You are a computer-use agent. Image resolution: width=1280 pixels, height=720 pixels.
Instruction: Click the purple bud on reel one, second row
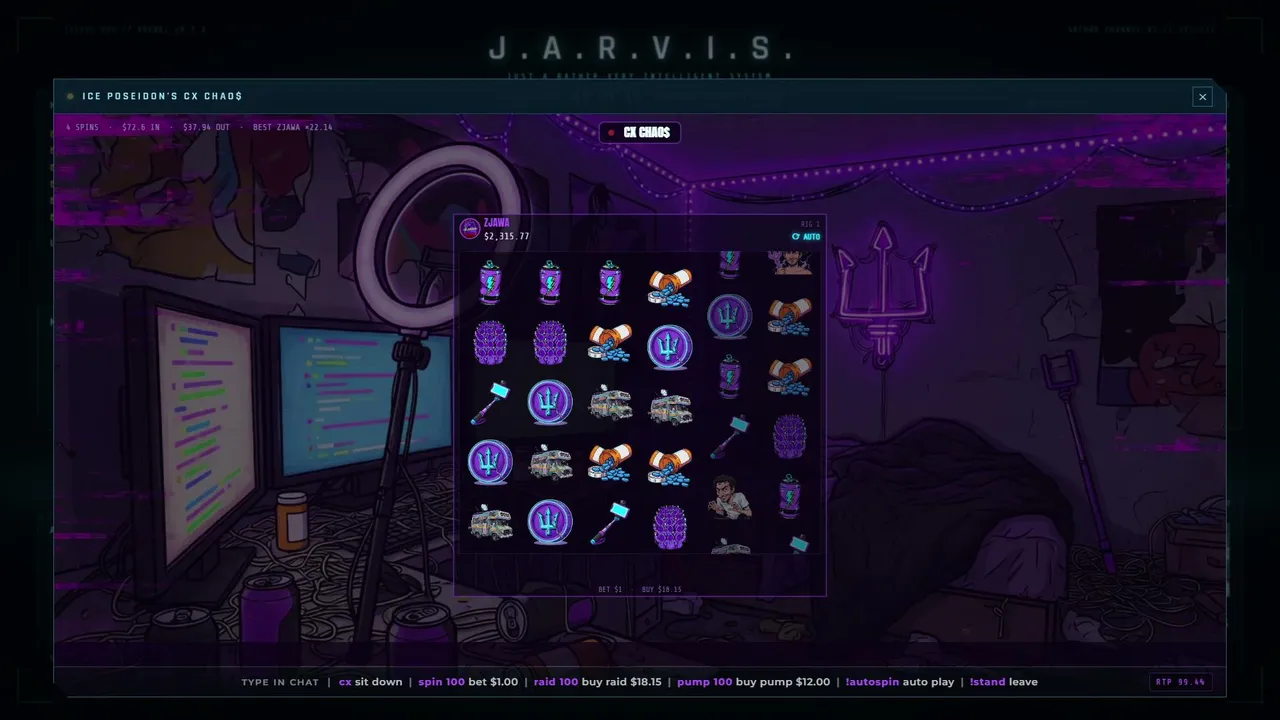coord(490,343)
